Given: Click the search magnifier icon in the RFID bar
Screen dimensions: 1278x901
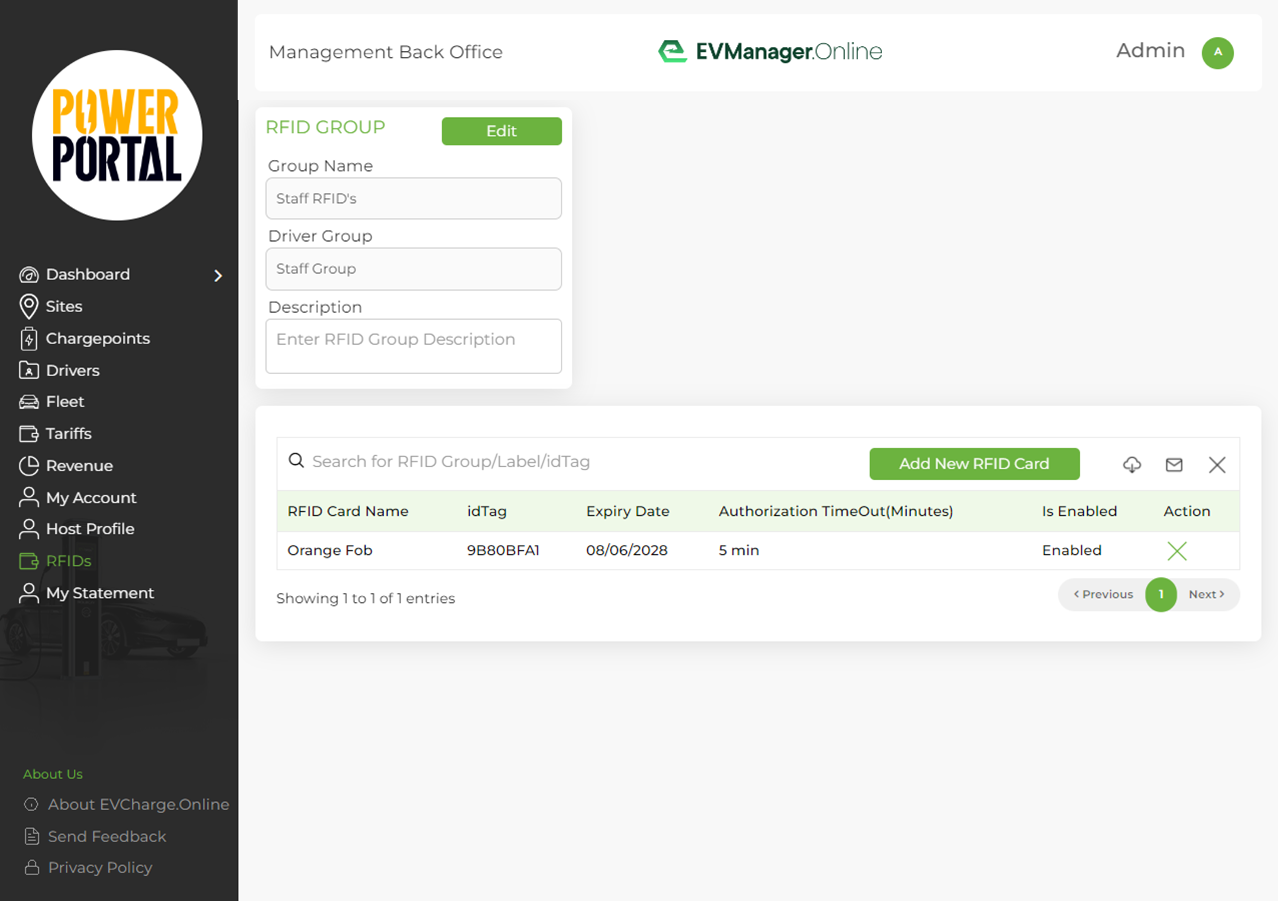Looking at the screenshot, I should tap(296, 460).
